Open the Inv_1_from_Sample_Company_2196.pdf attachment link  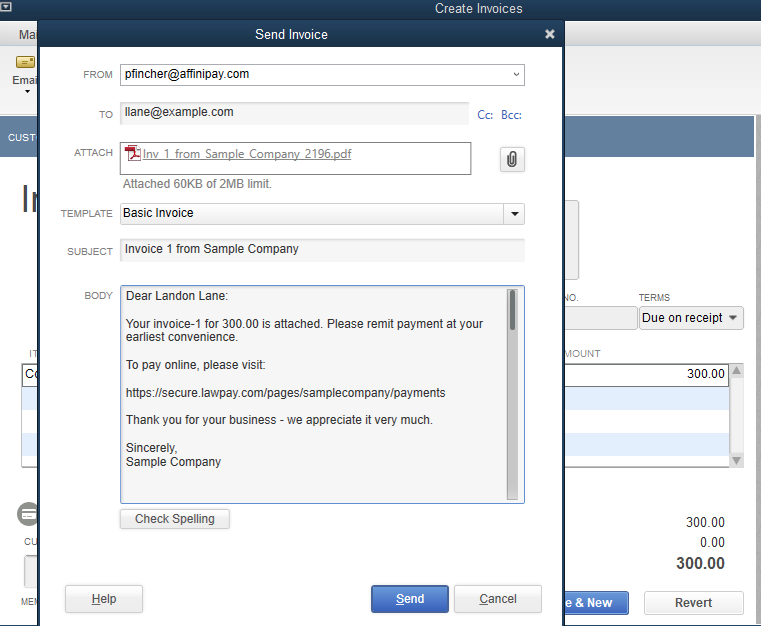click(x=247, y=155)
